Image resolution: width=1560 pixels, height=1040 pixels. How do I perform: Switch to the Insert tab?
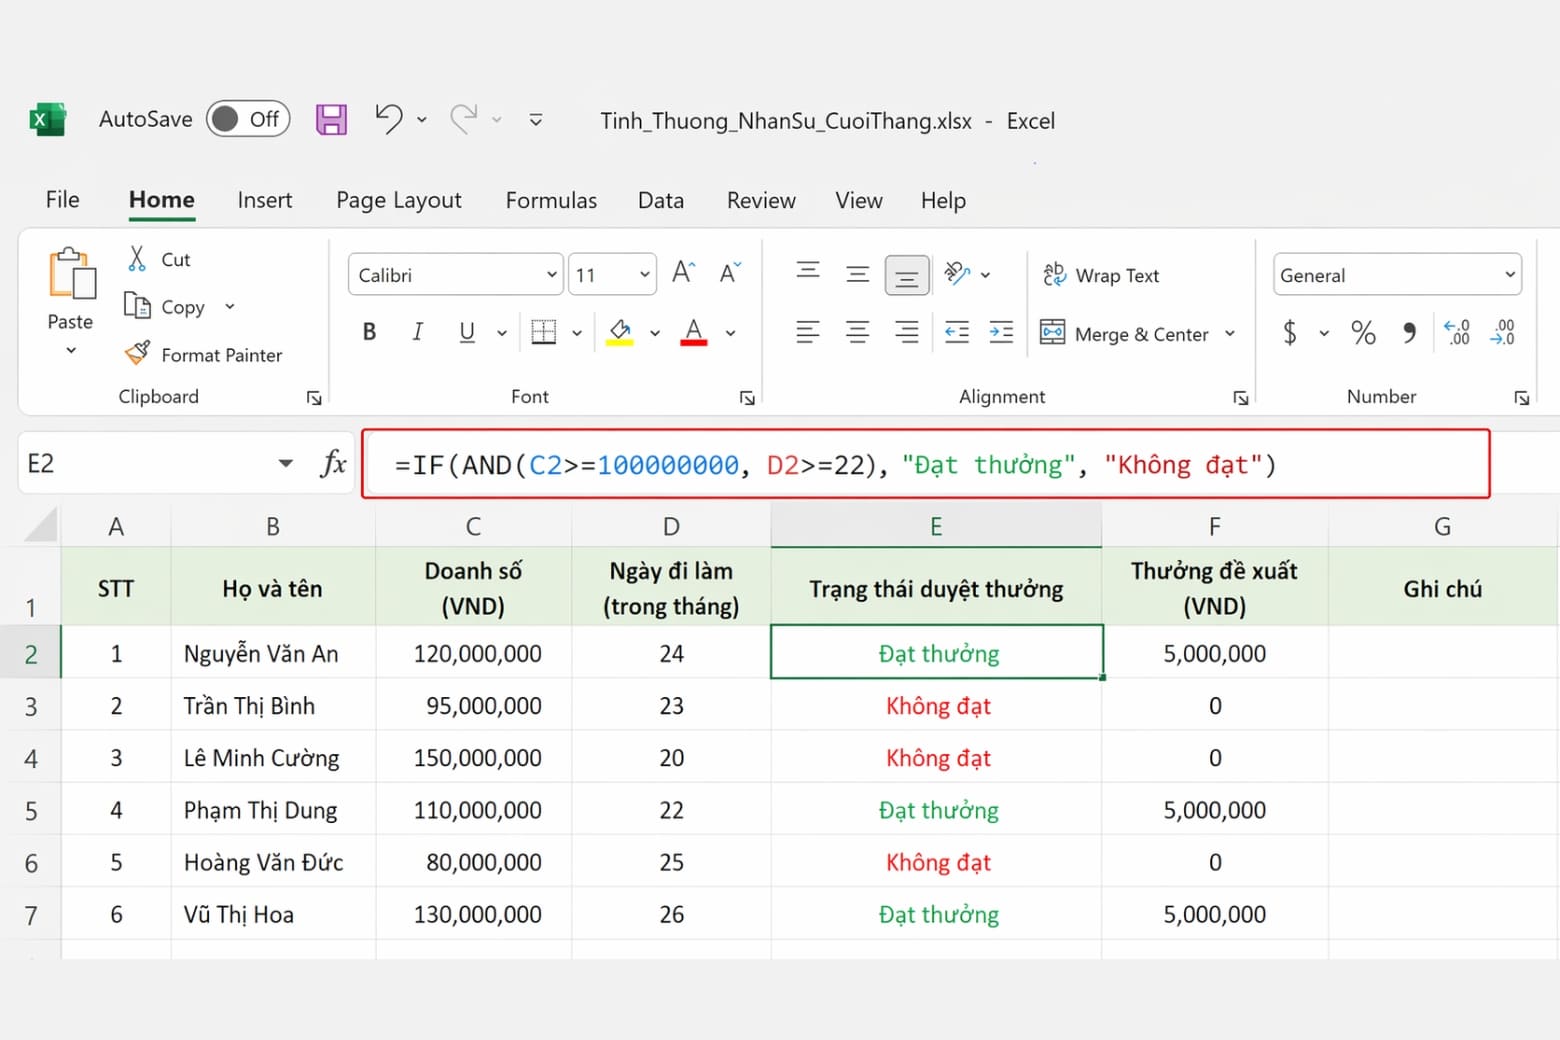point(265,200)
